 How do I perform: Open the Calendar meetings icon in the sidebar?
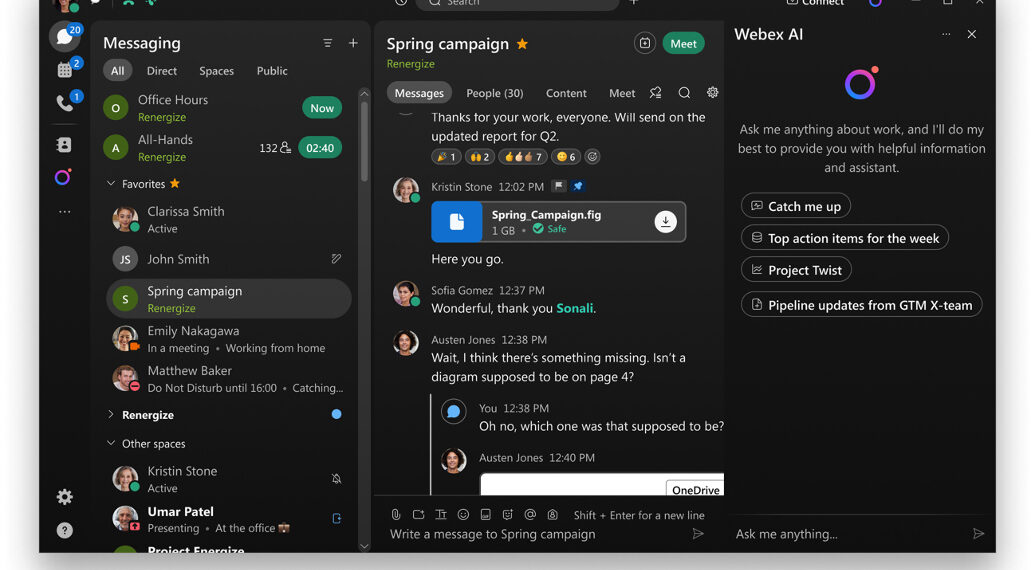coord(64,70)
